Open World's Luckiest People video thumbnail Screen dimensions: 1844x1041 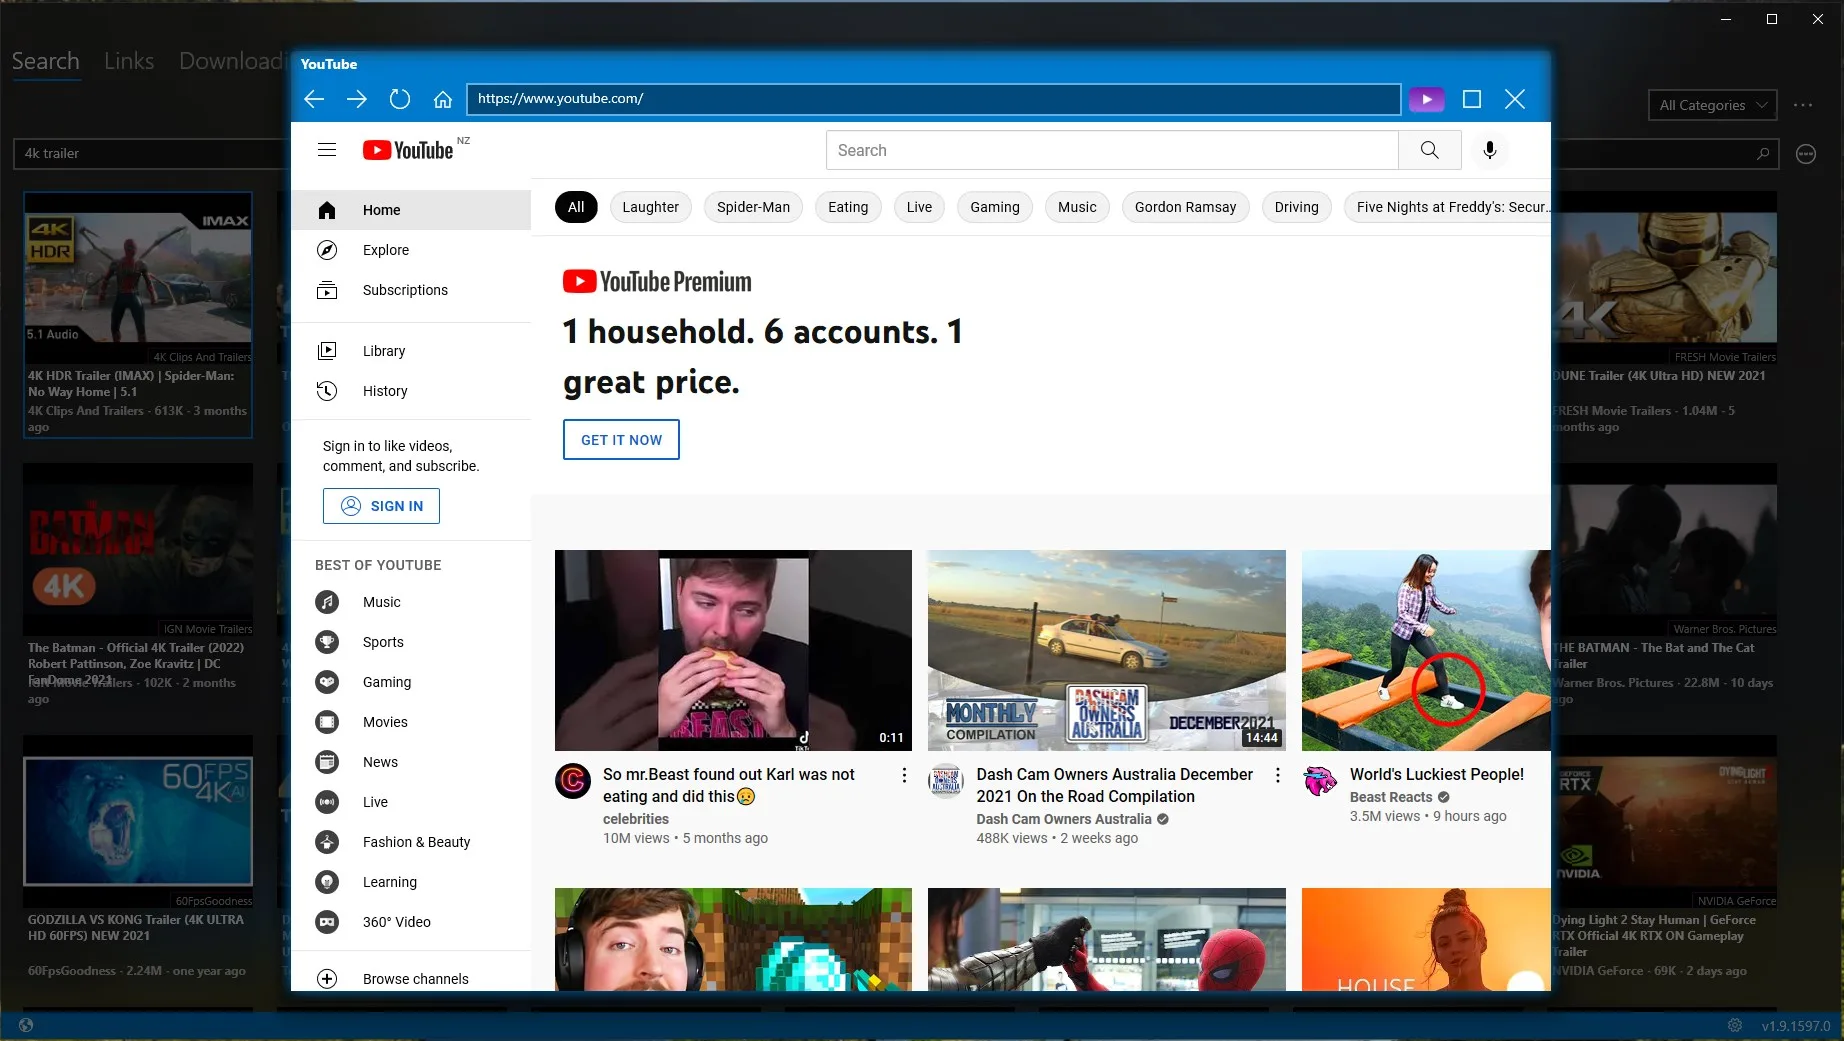(x=1426, y=650)
